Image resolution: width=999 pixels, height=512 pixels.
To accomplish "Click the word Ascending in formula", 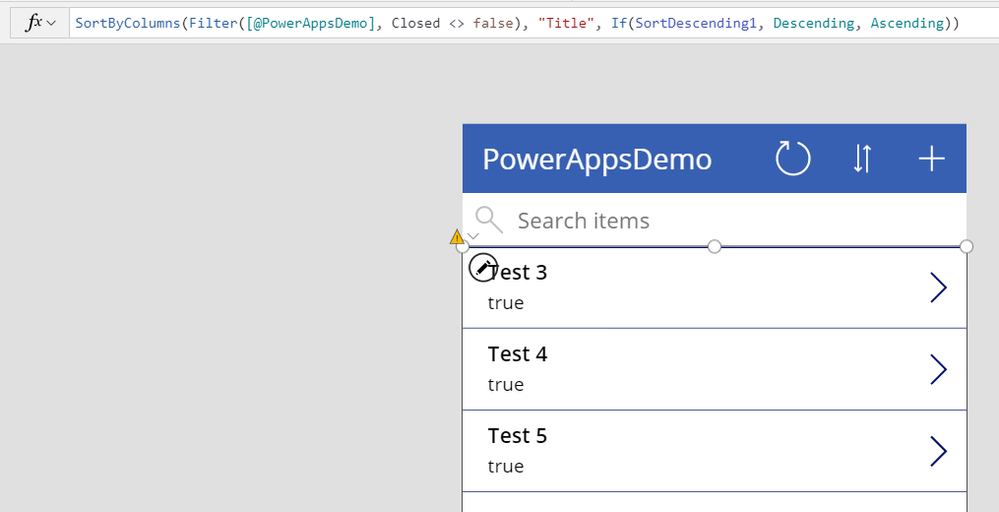I will [x=907, y=23].
